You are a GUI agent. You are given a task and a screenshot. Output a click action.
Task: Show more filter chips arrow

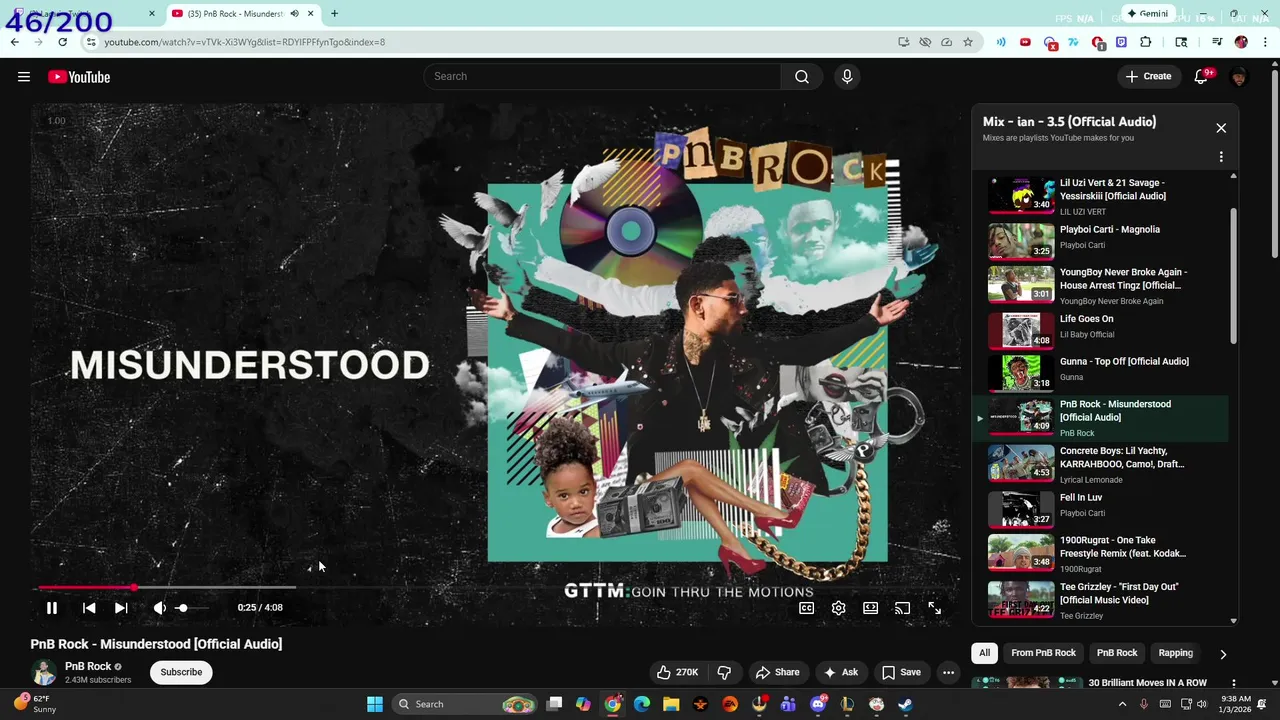click(x=1223, y=654)
